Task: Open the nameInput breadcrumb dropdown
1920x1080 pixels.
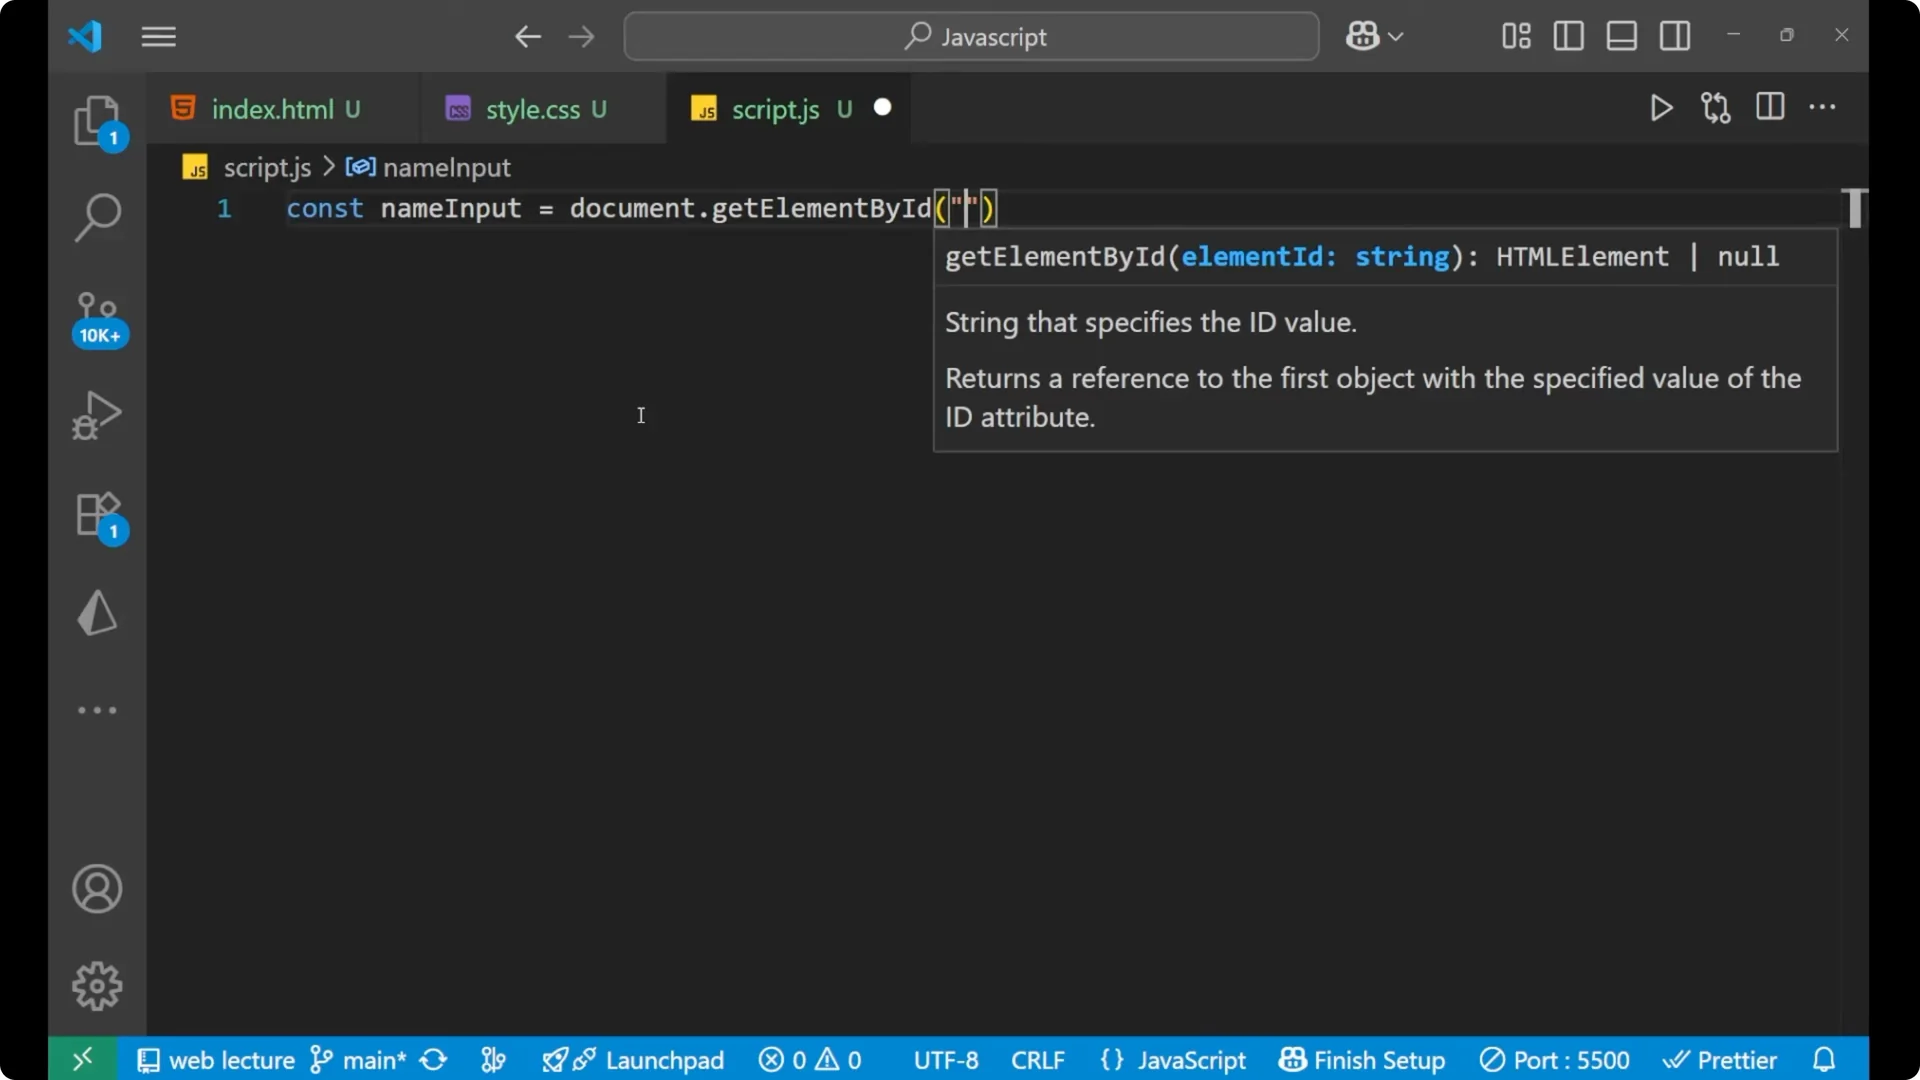Action: [446, 167]
